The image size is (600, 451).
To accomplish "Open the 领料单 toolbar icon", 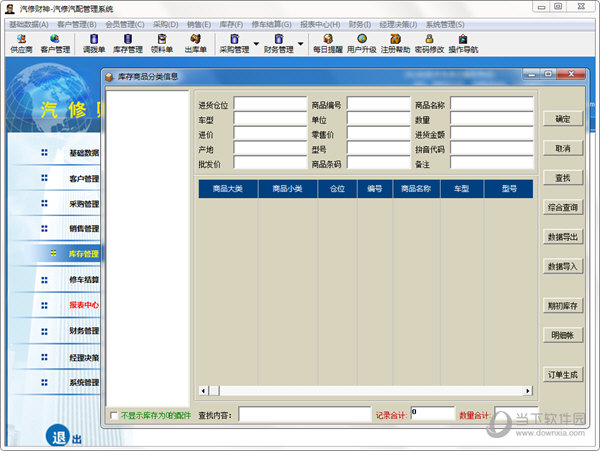I will 162,44.
